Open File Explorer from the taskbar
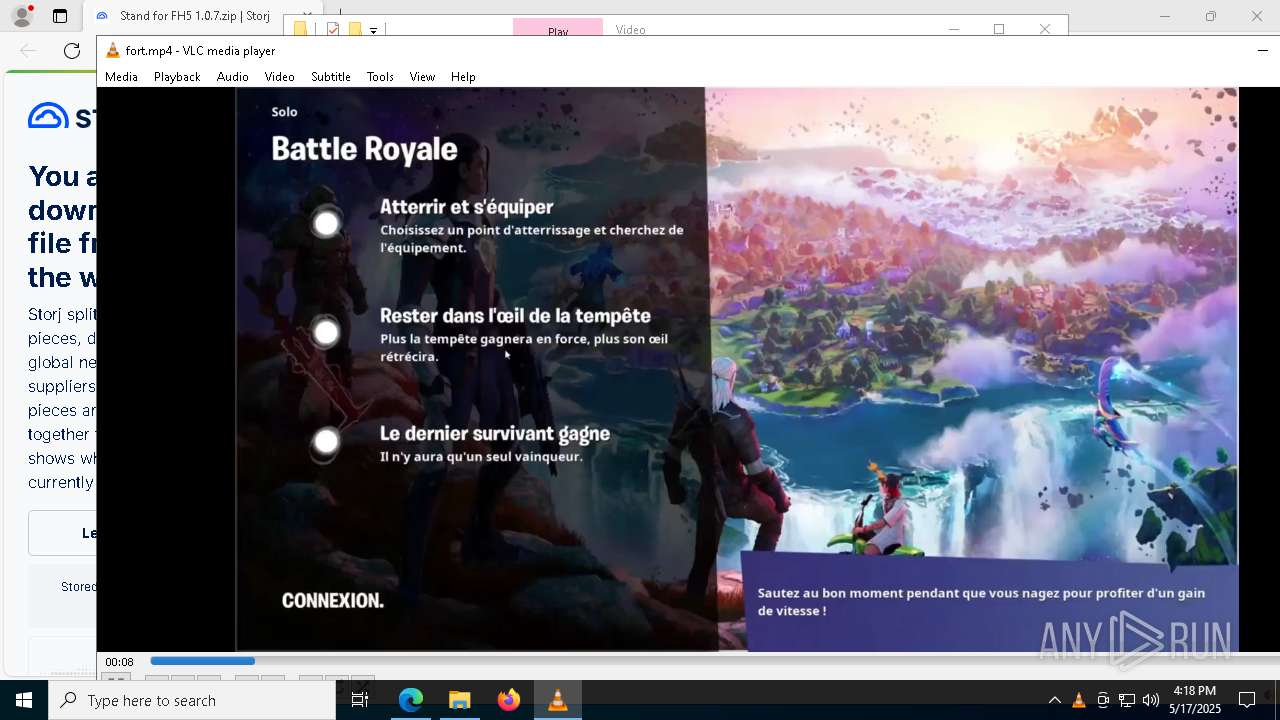The height and width of the screenshot is (720, 1280). 459,700
